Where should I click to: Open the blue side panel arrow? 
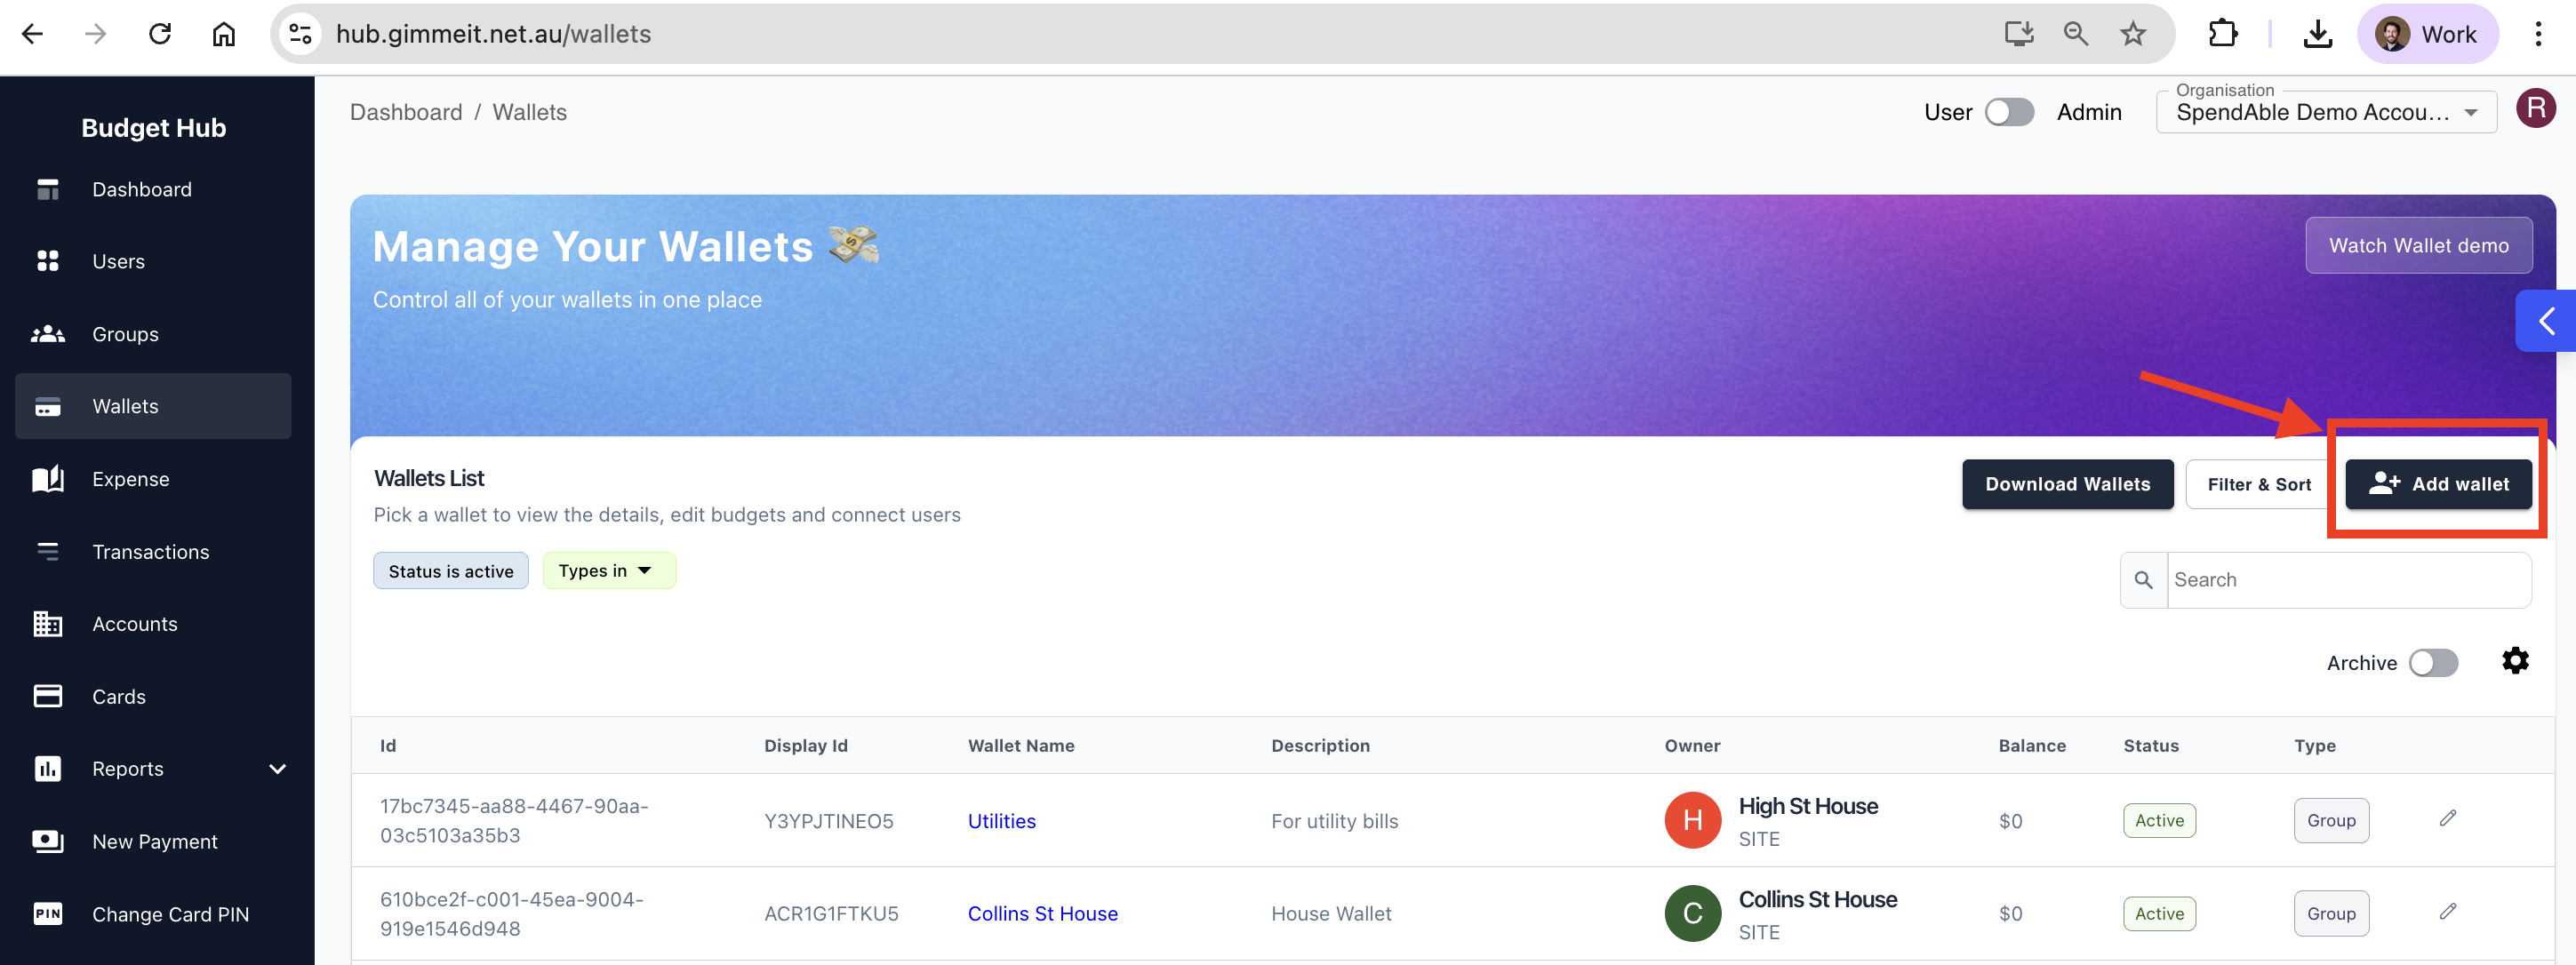tap(2546, 321)
